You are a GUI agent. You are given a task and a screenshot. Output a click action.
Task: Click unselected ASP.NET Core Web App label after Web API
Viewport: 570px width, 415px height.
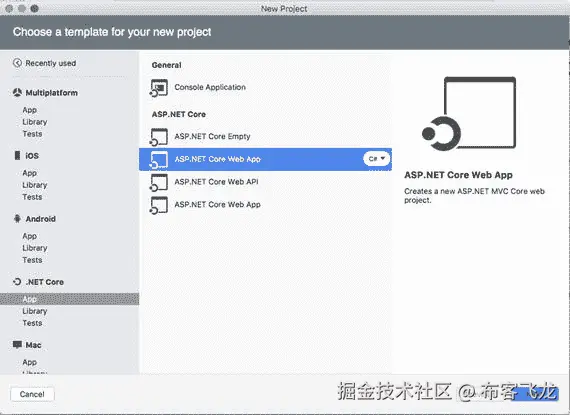click(x=217, y=205)
